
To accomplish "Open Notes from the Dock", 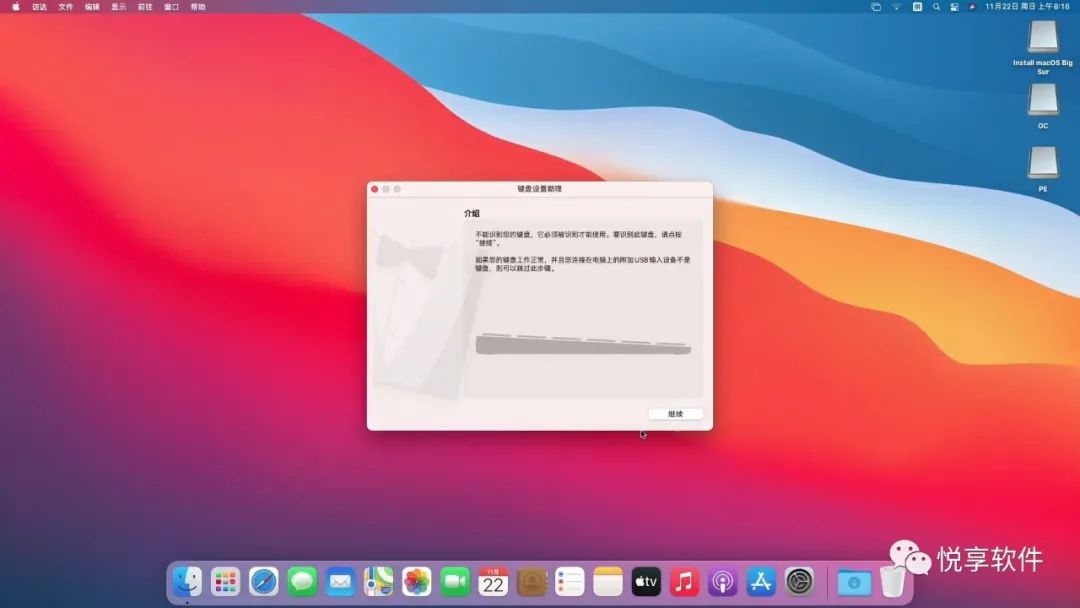I will 608,582.
